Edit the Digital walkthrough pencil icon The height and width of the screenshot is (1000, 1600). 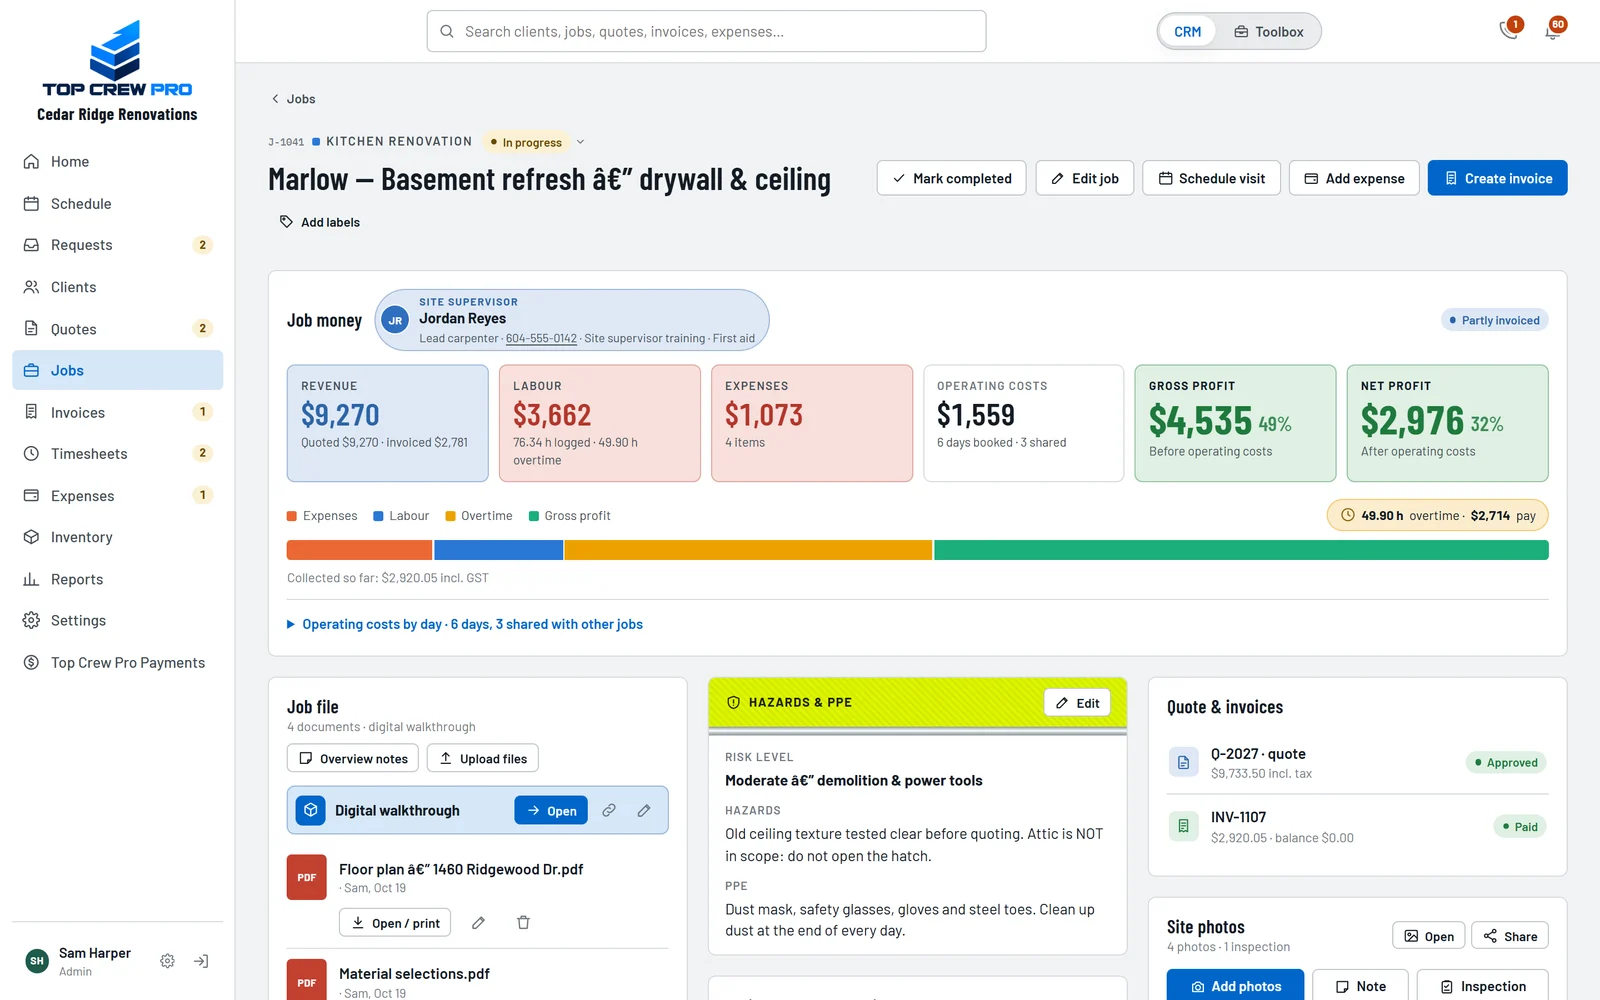coord(644,810)
